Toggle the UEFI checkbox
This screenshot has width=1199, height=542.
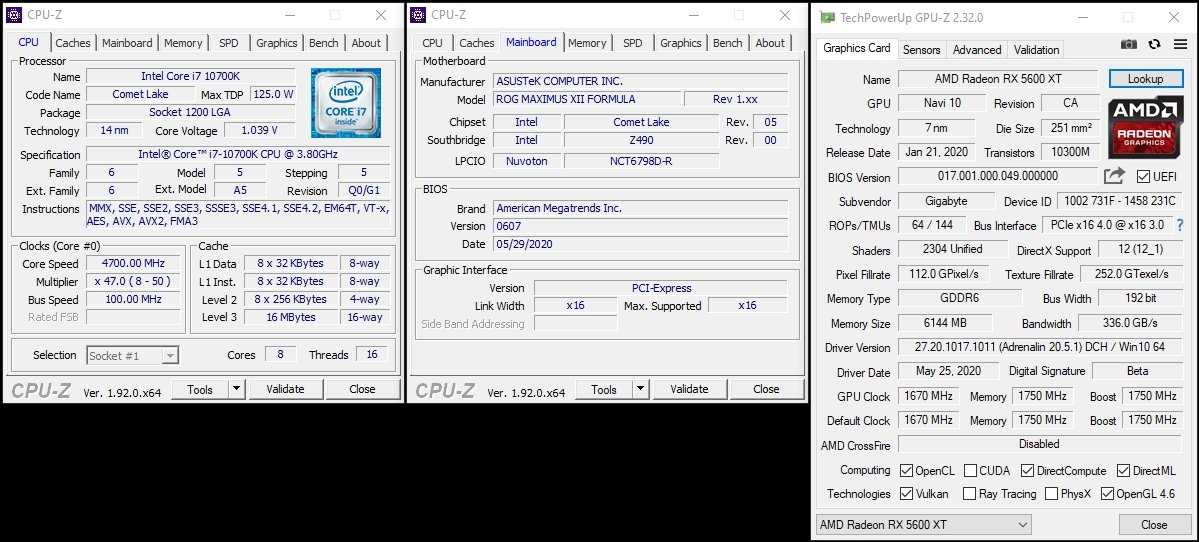tap(1144, 177)
